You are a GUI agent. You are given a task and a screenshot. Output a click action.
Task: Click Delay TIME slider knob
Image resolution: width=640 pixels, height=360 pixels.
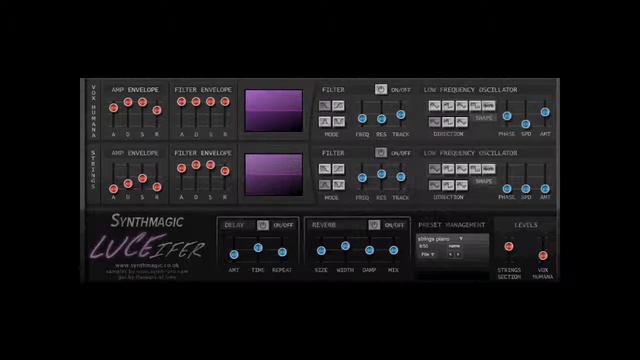[258, 247]
